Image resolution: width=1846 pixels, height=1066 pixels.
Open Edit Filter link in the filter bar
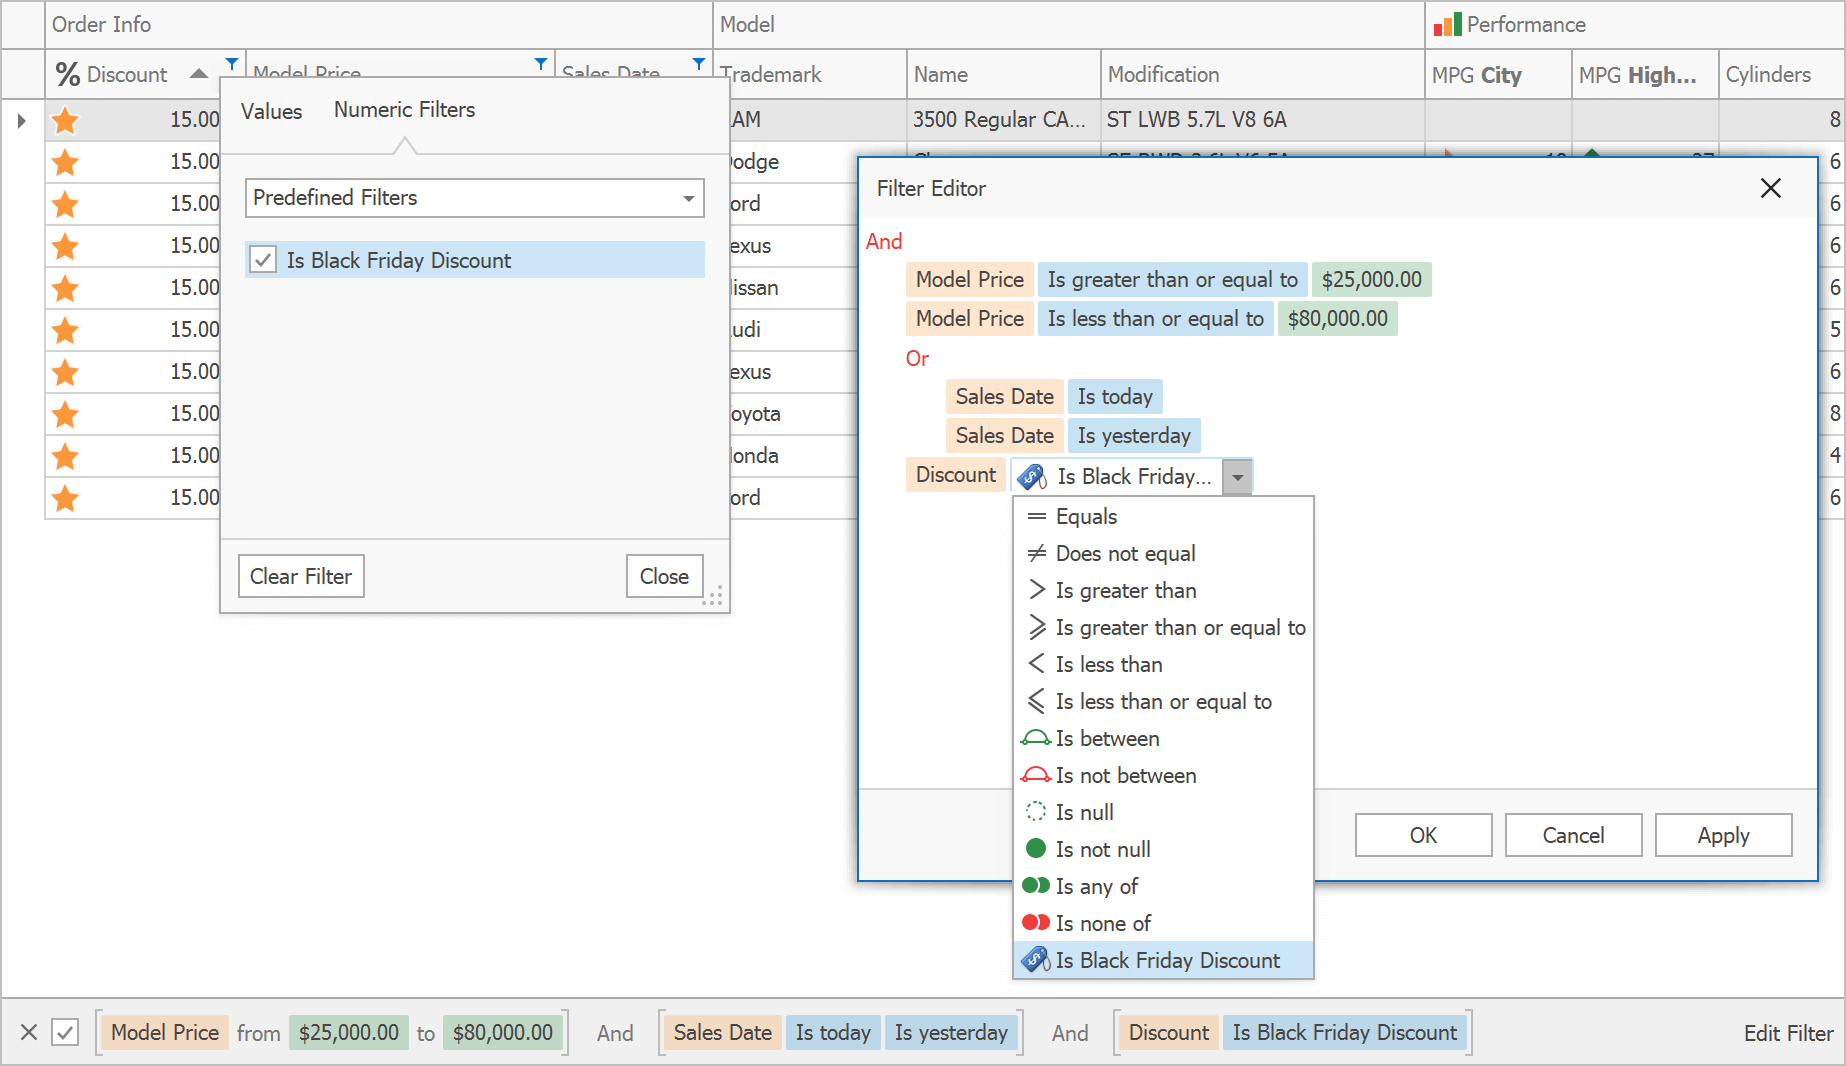(x=1787, y=1033)
